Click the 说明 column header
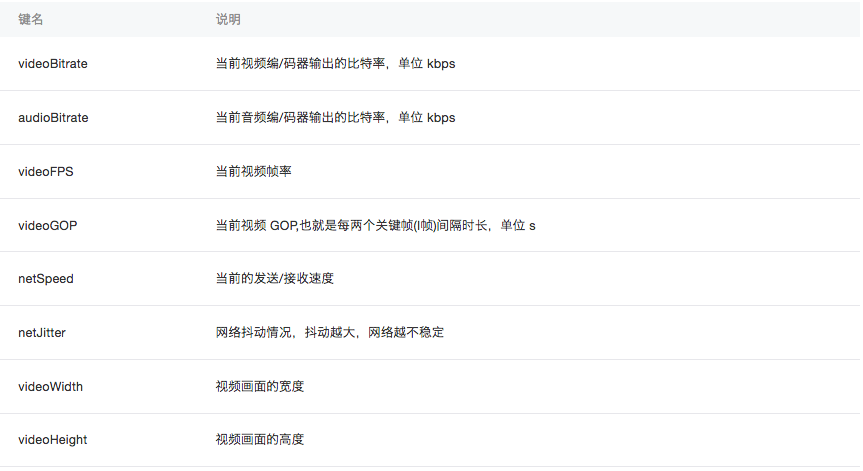This screenshot has height=471, width=863. click(228, 19)
